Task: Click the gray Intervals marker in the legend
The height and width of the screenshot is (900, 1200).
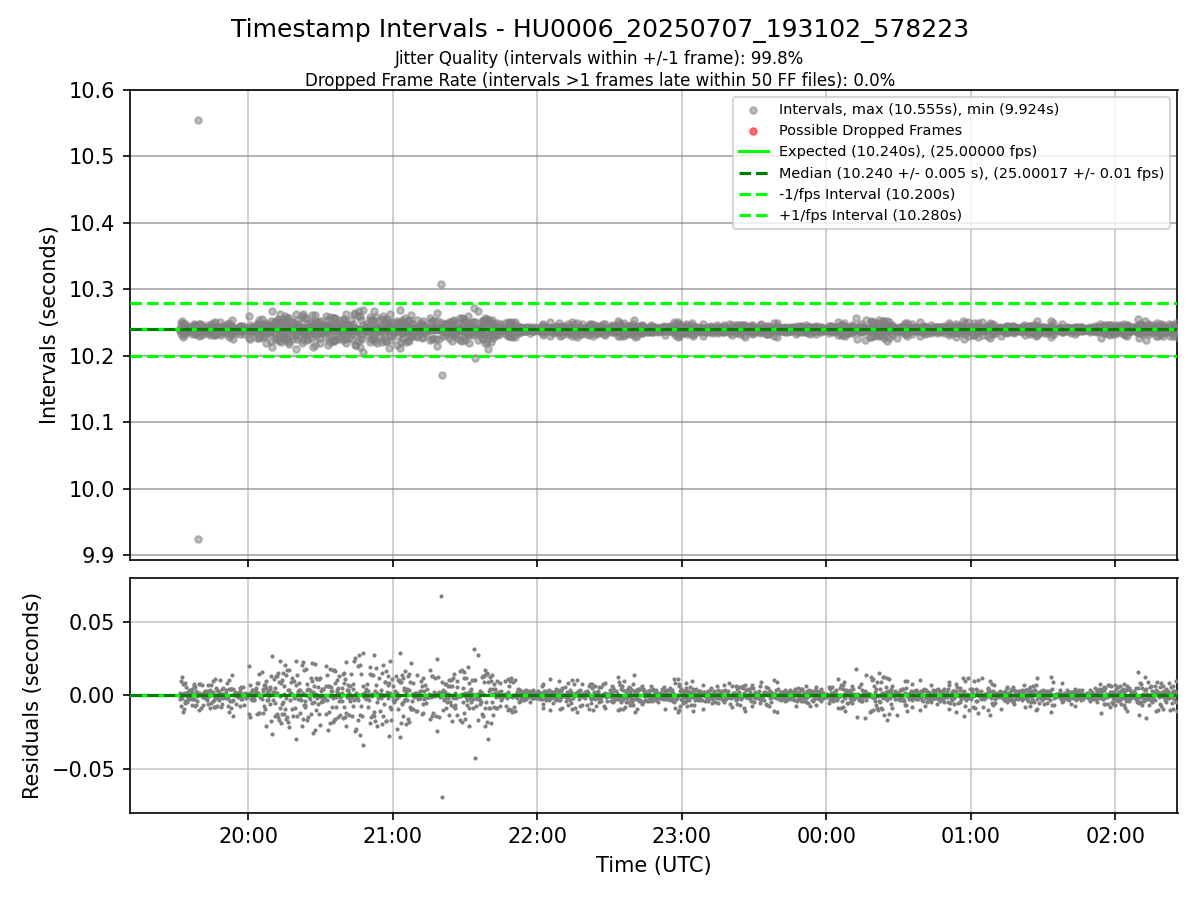Action: click(x=754, y=109)
